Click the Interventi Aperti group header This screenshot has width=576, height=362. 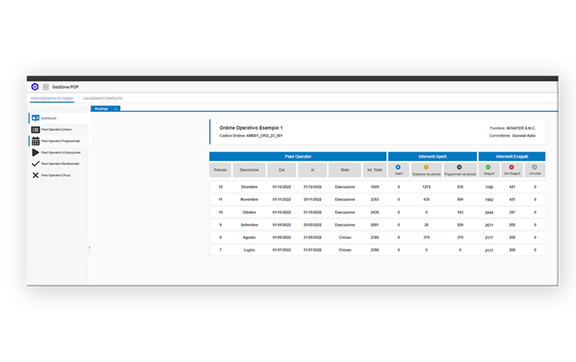coord(432,157)
